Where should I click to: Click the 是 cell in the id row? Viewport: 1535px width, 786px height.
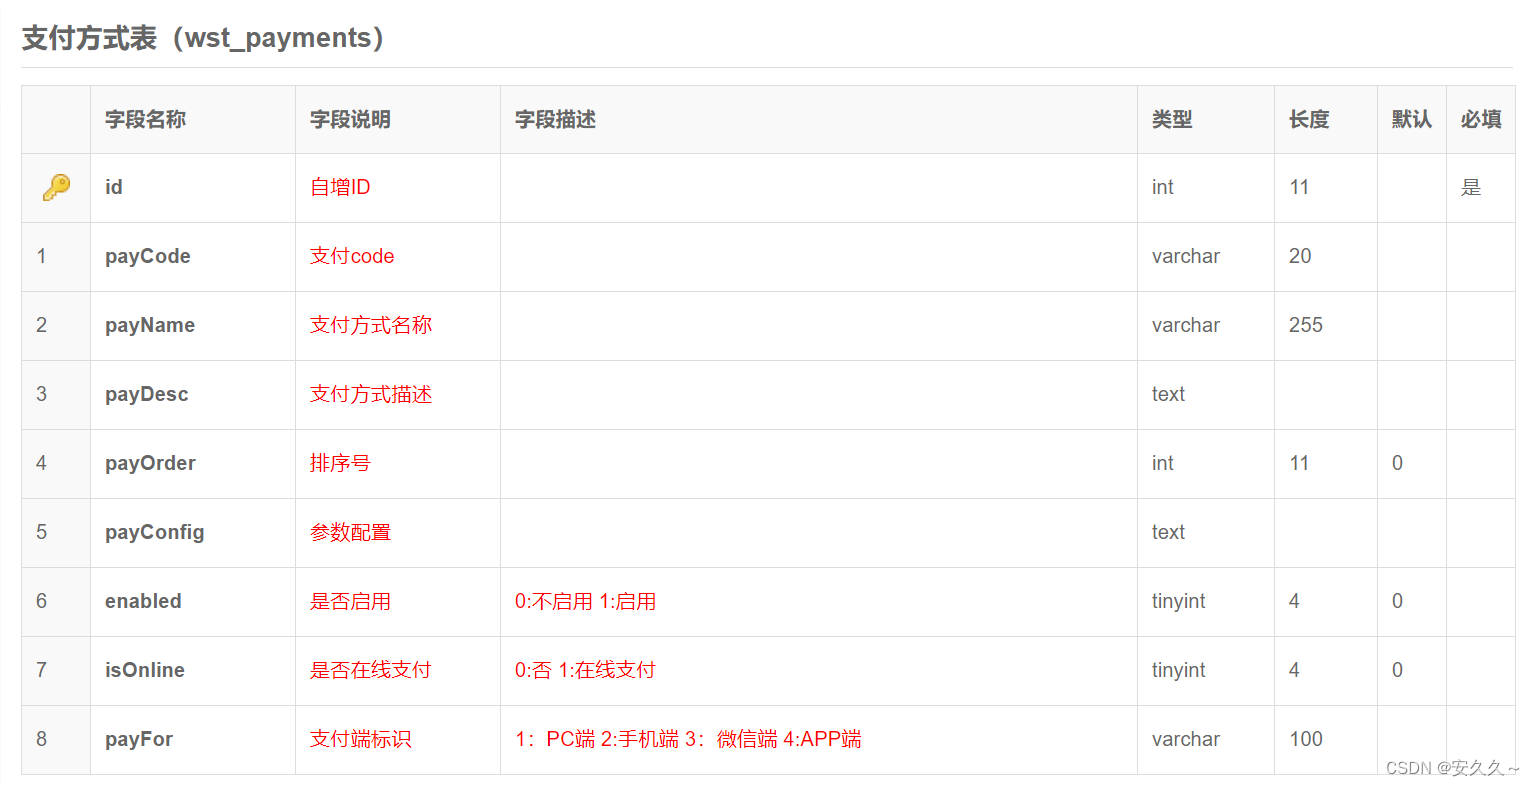coord(1470,187)
